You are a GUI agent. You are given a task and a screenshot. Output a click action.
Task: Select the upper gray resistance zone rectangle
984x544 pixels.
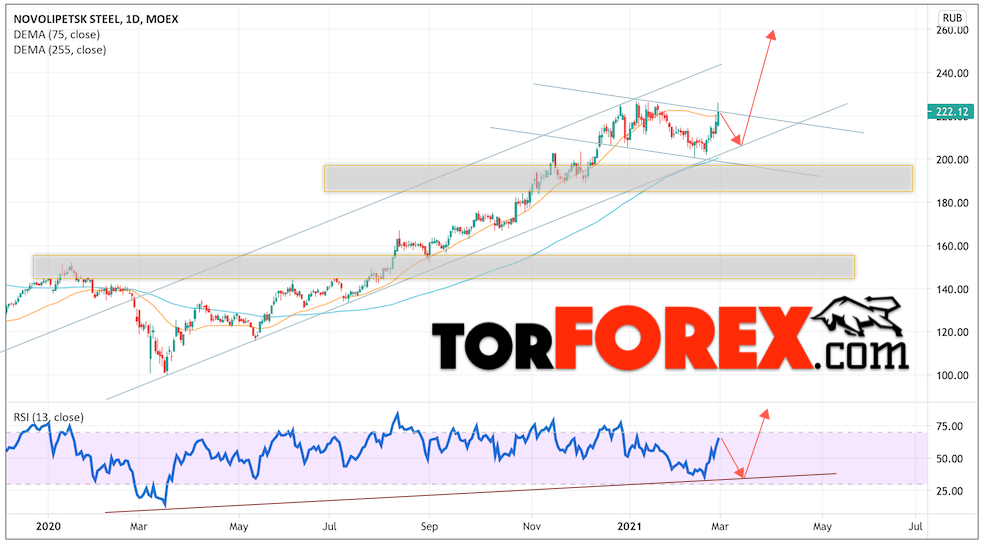click(618, 178)
